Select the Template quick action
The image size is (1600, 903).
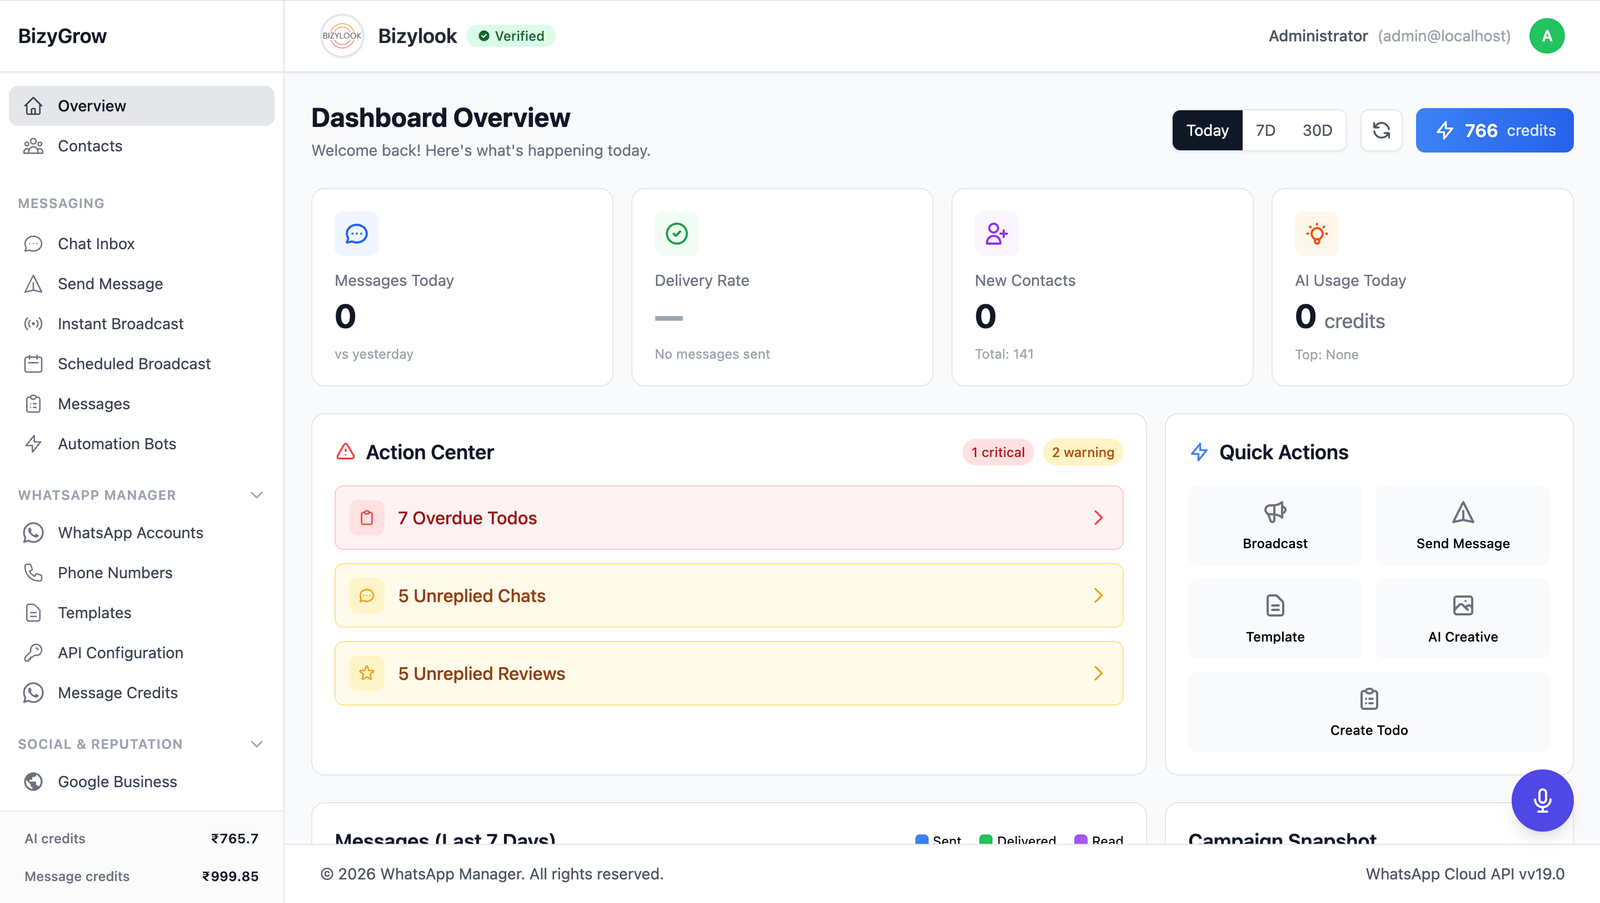[x=1274, y=618]
